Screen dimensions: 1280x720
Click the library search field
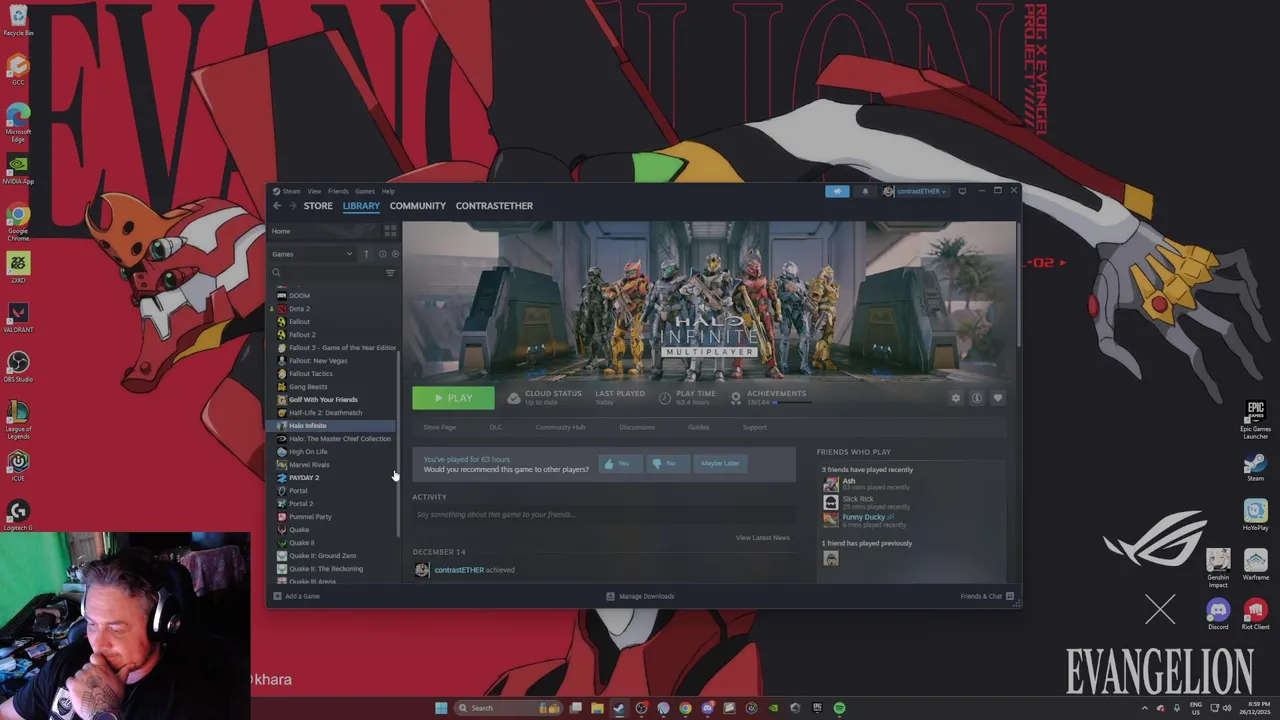click(326, 272)
